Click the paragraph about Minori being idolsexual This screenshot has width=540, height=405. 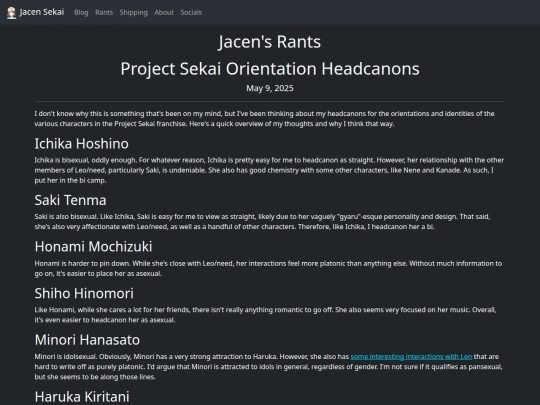coord(269,367)
